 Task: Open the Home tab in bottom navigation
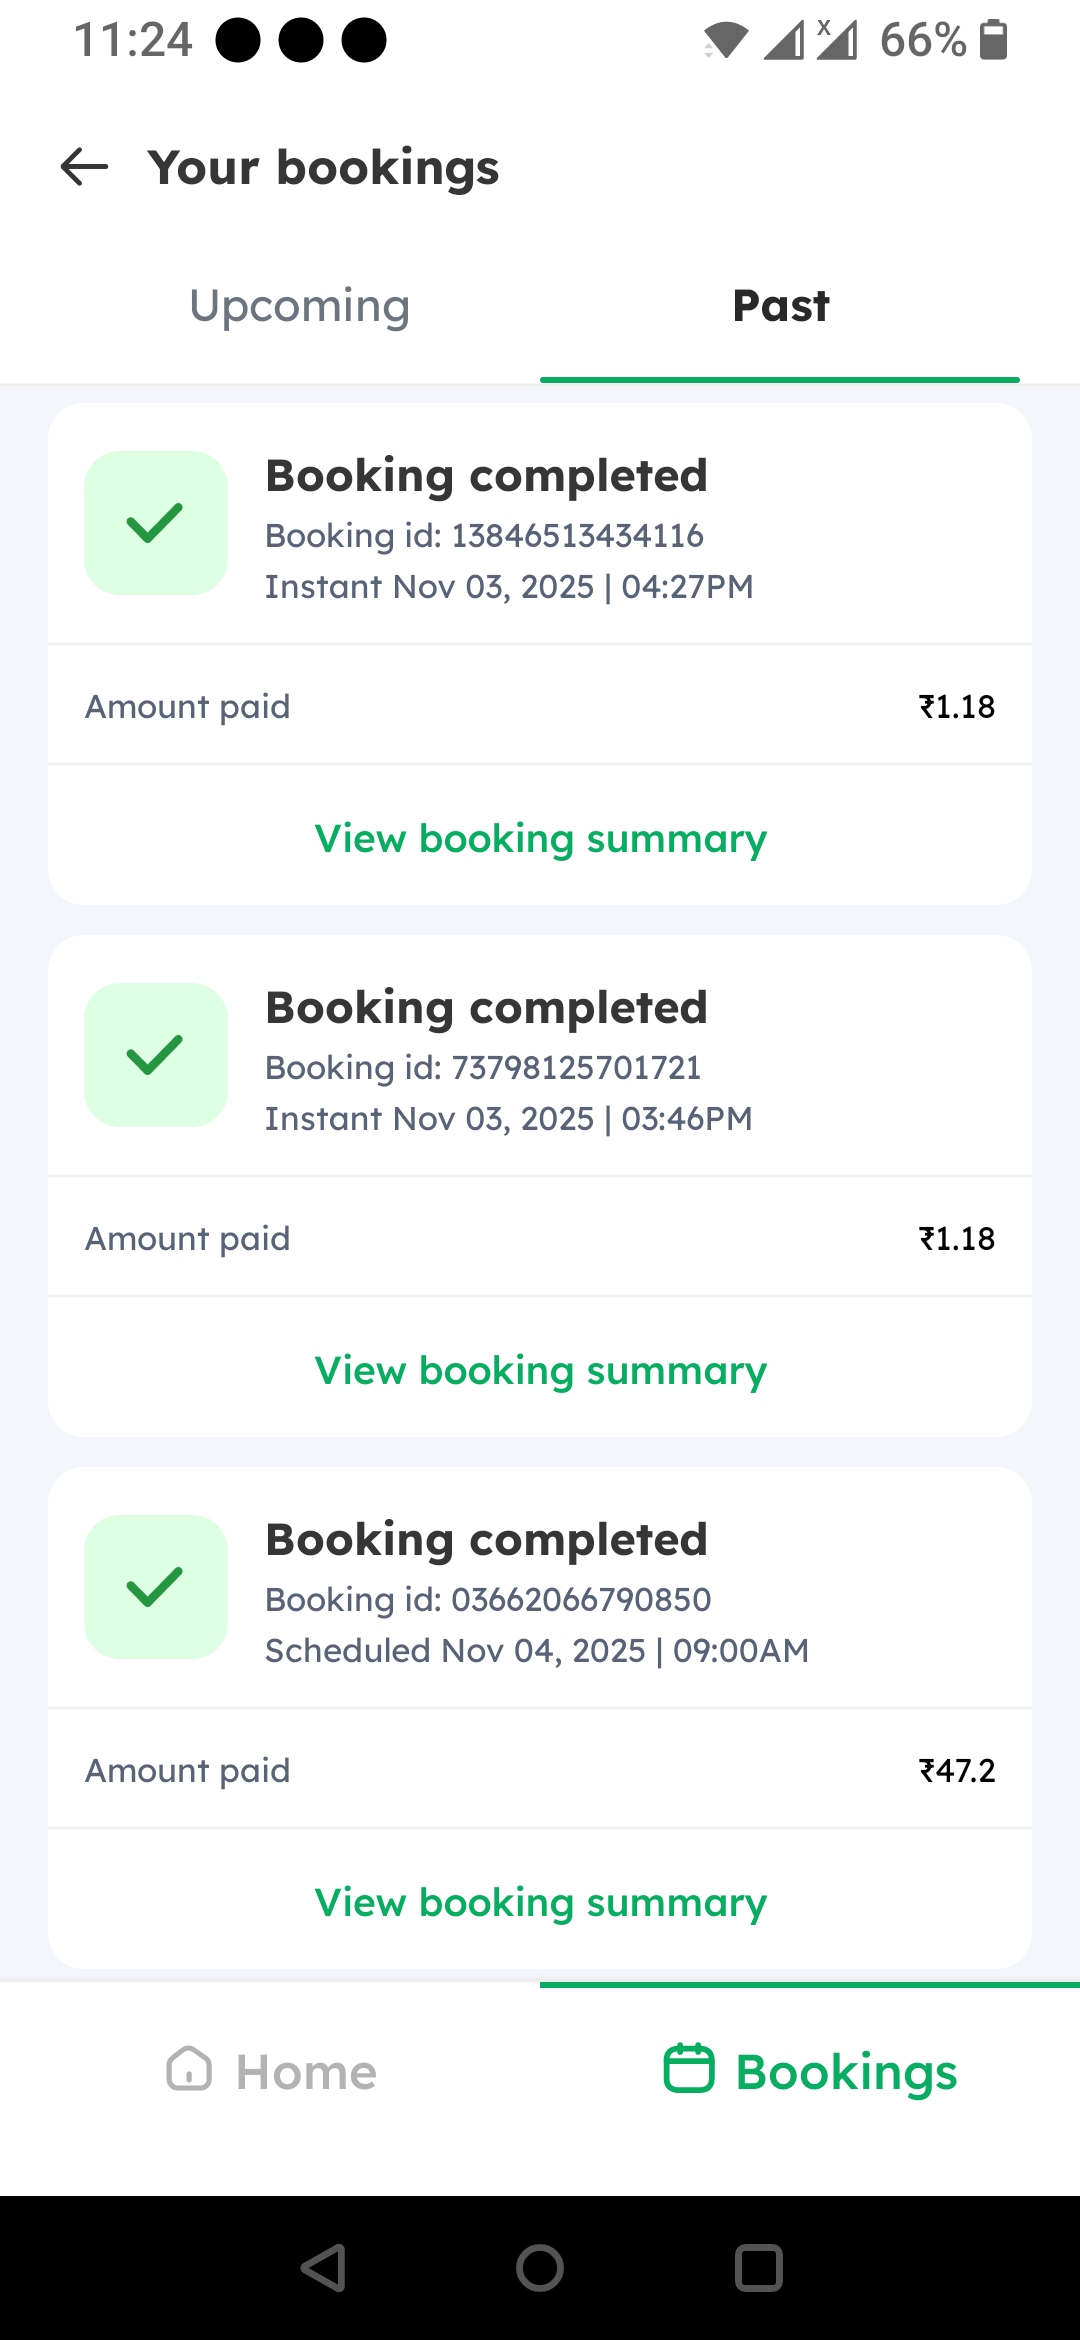[x=271, y=2071]
